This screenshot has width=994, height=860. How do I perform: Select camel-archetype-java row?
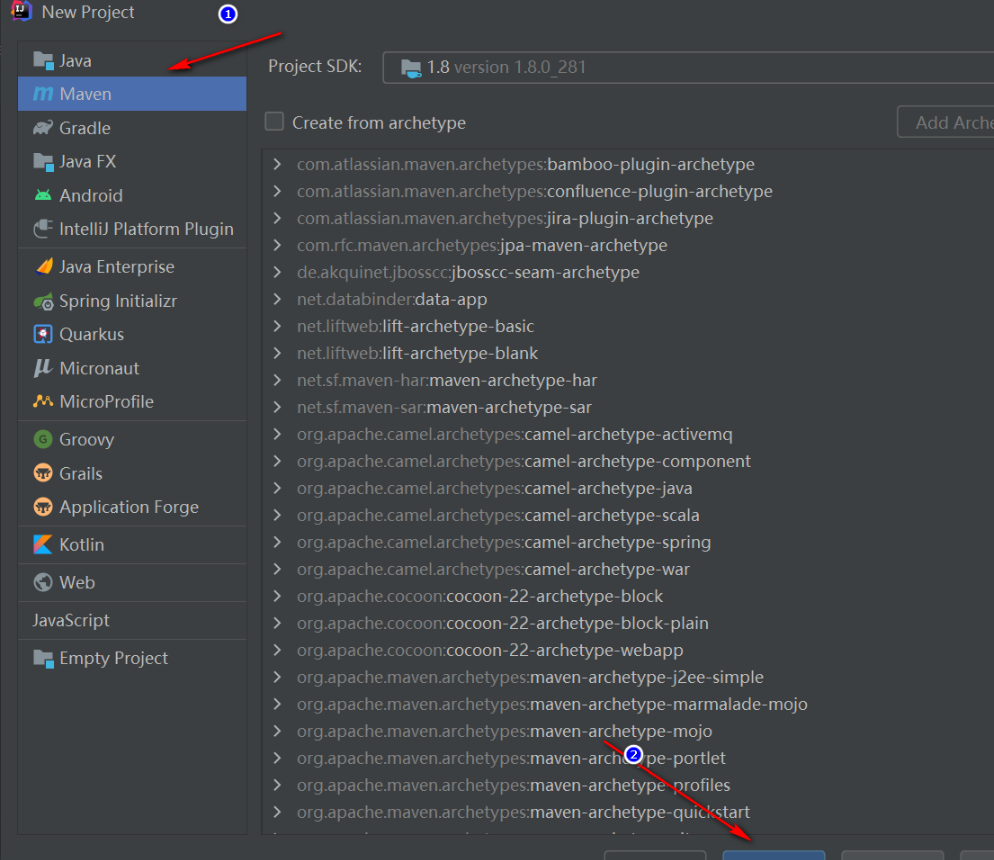628,488
